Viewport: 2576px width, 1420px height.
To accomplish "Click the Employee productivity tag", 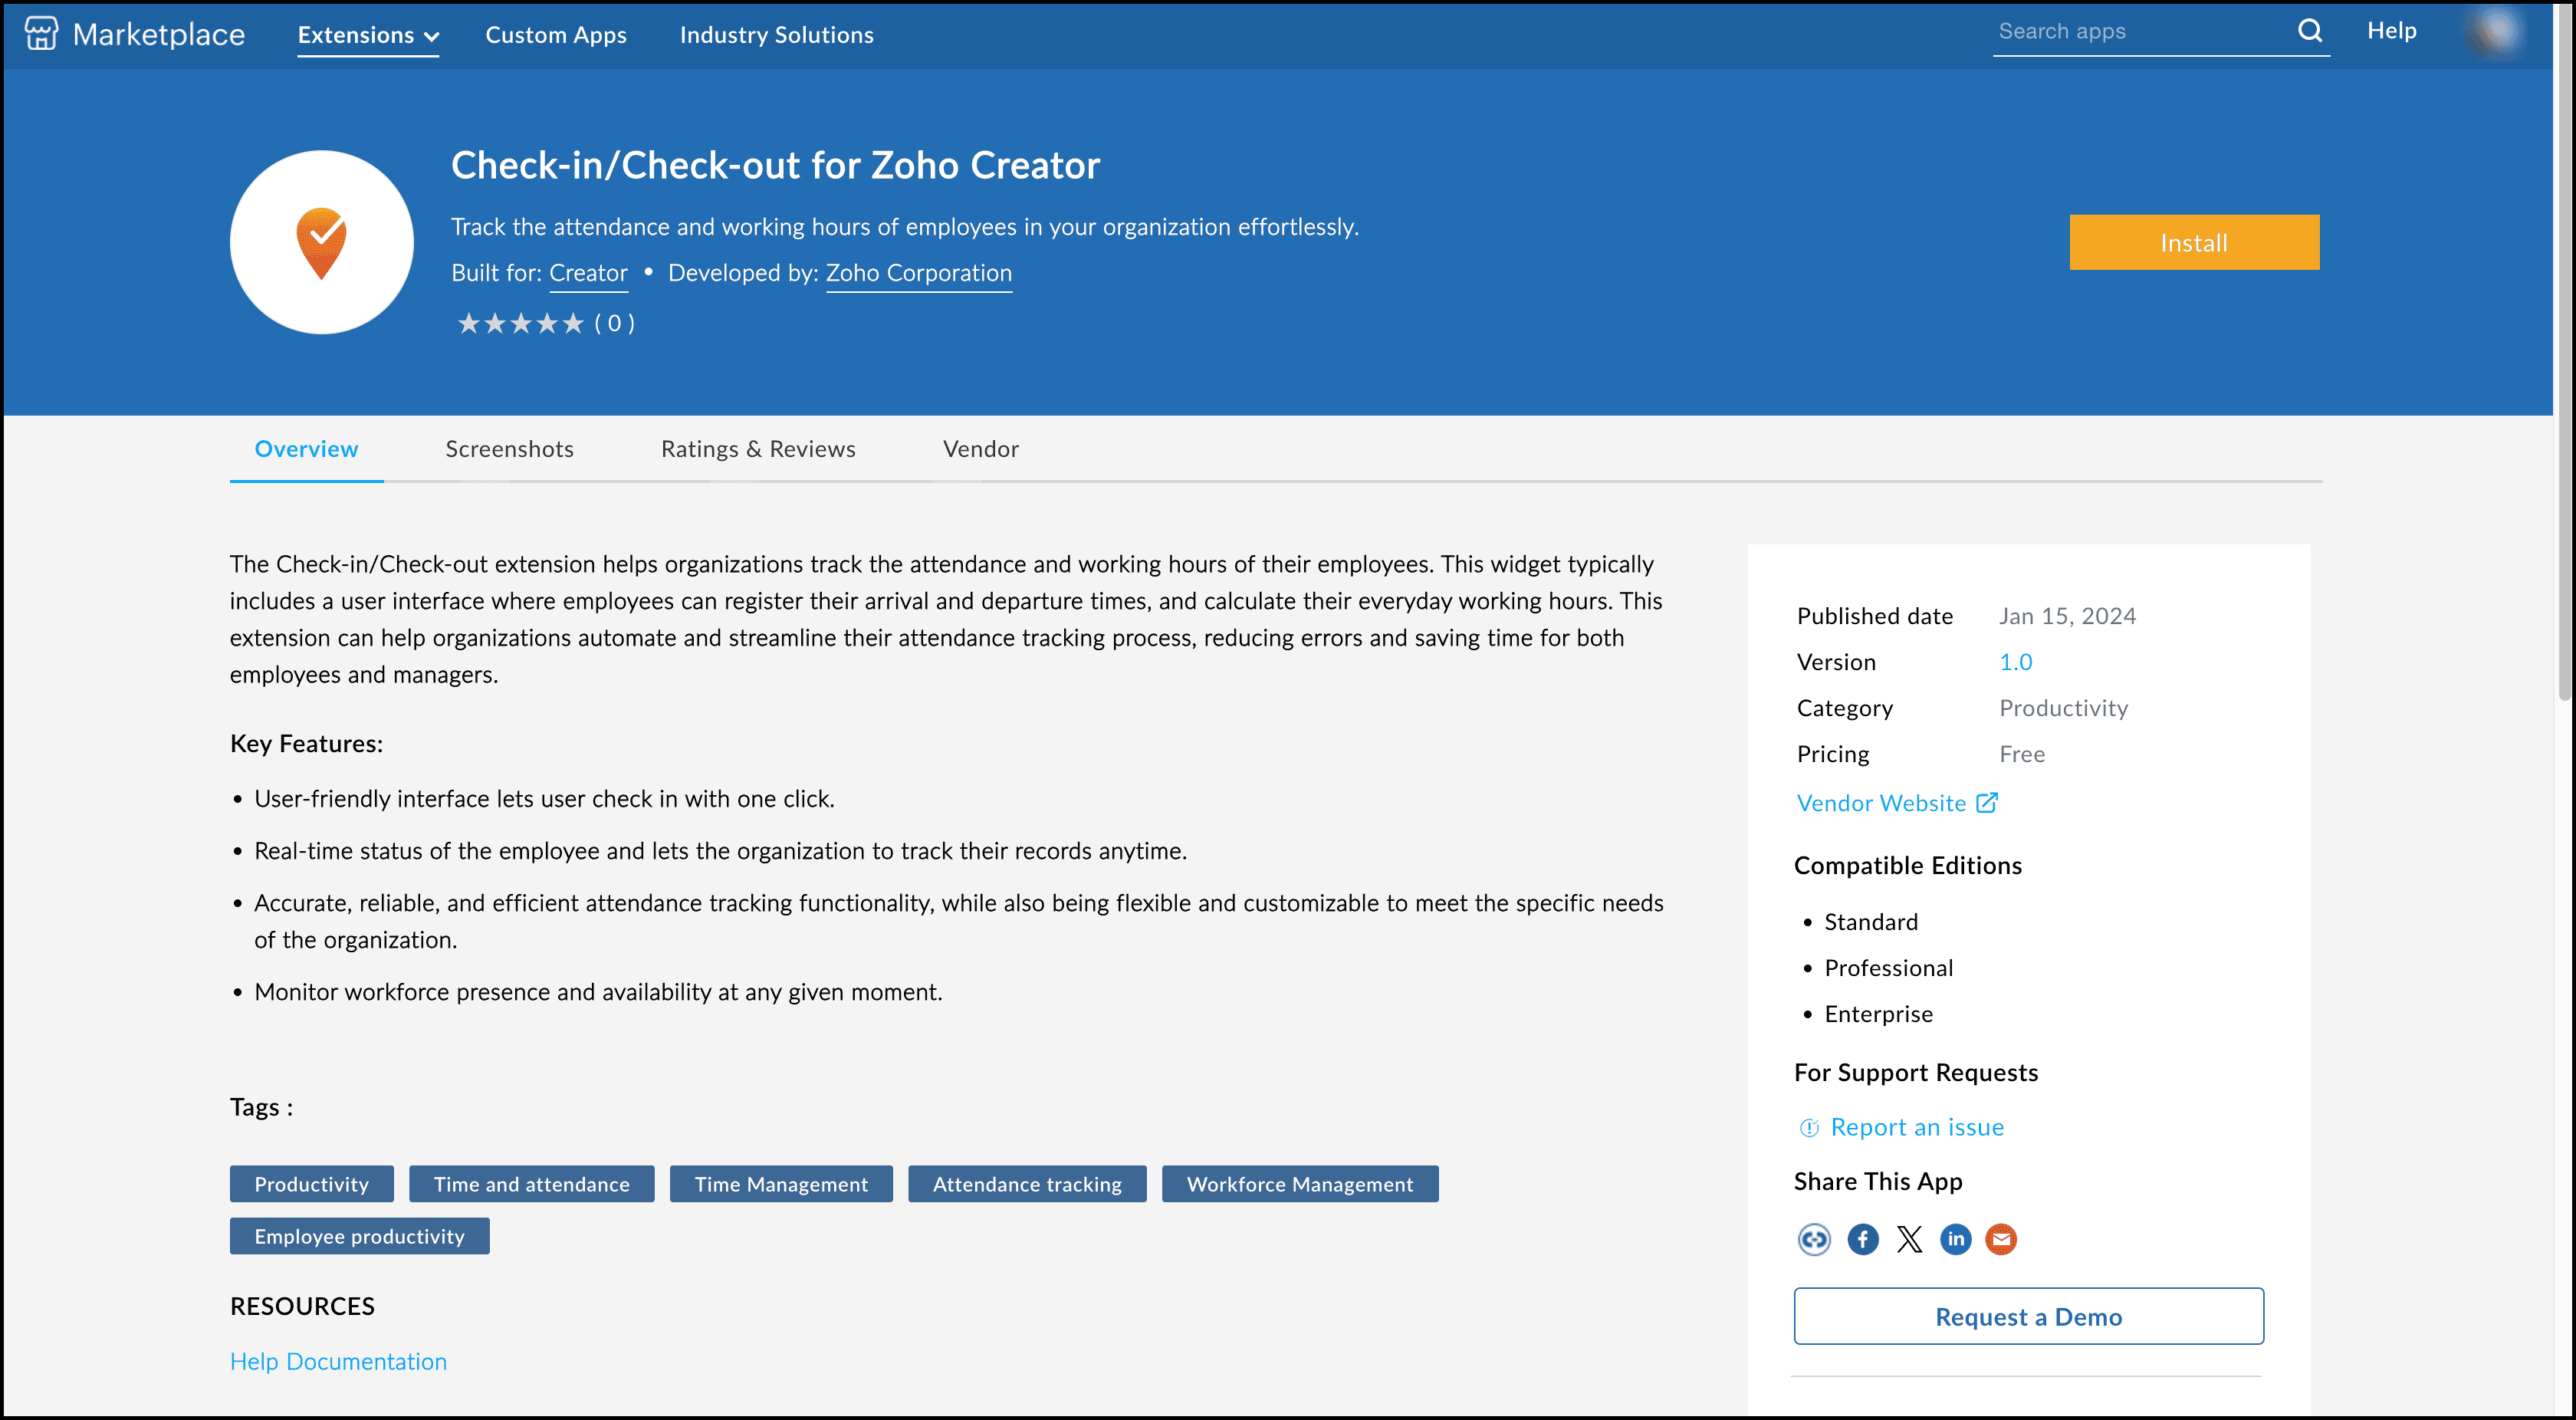I will 359,1236.
